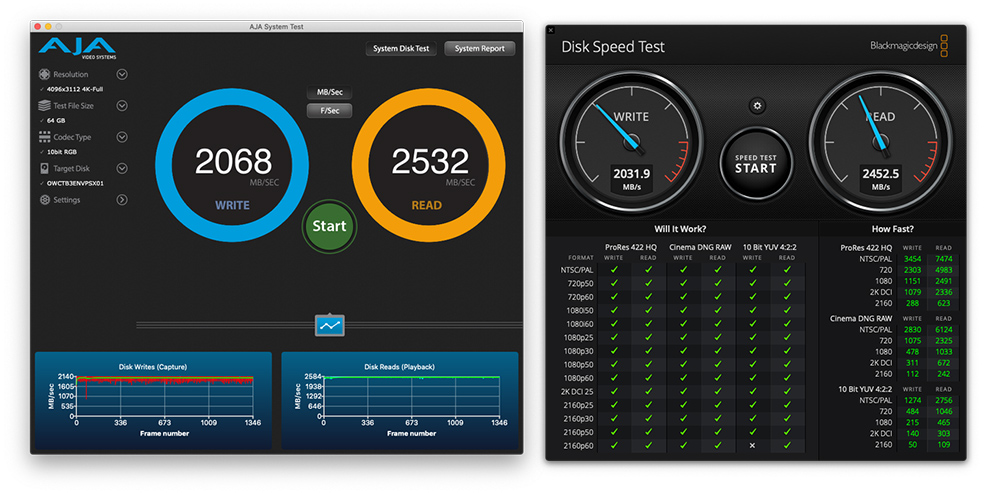The width and height of the screenshot is (1000, 493).
Task: Click the AJA System Test window title
Action: (276, 27)
